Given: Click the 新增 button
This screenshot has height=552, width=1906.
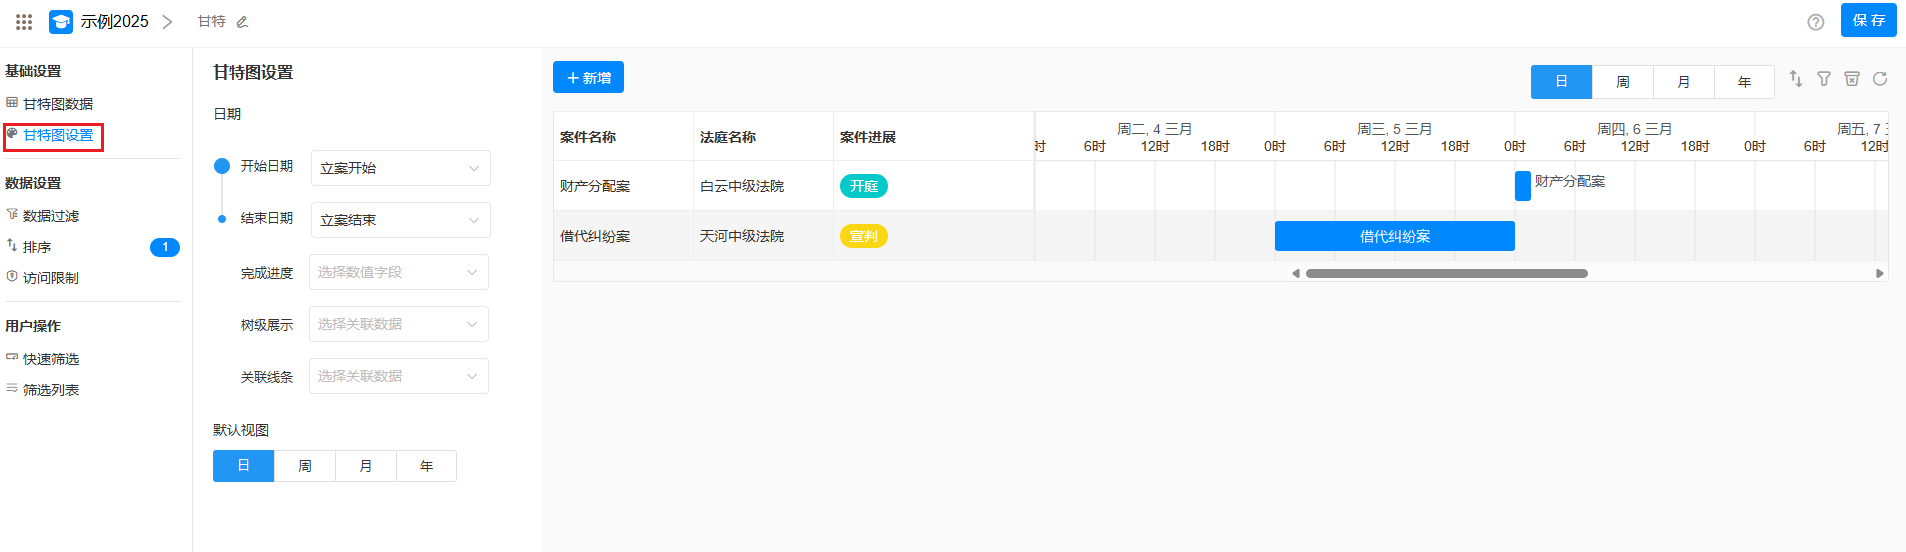Looking at the screenshot, I should (588, 78).
